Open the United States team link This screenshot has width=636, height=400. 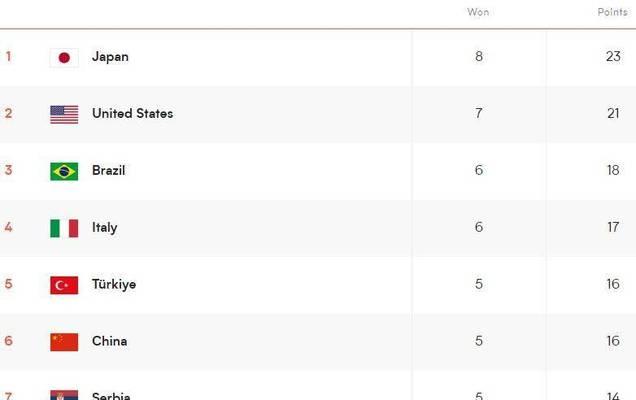coord(133,114)
